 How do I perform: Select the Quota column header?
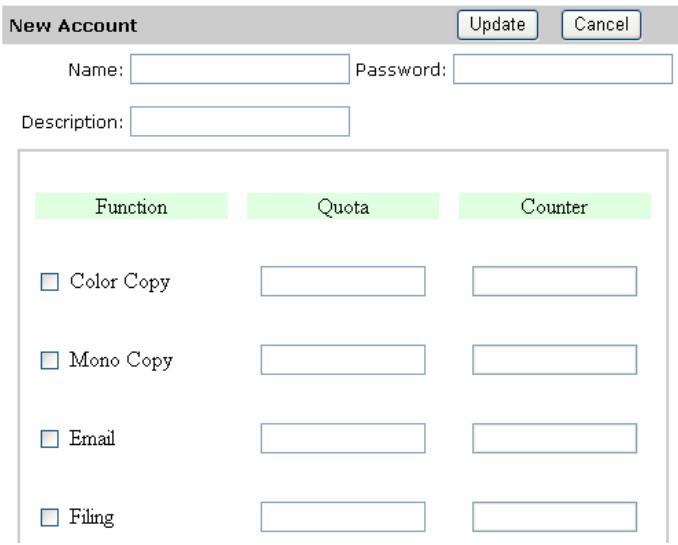pos(343,206)
